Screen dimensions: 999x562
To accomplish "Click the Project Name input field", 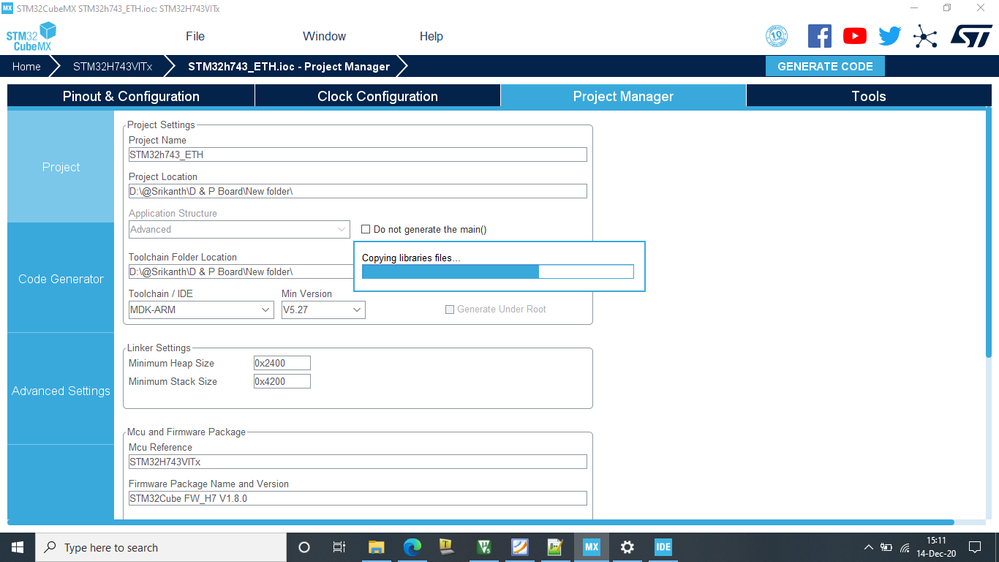I will point(357,155).
